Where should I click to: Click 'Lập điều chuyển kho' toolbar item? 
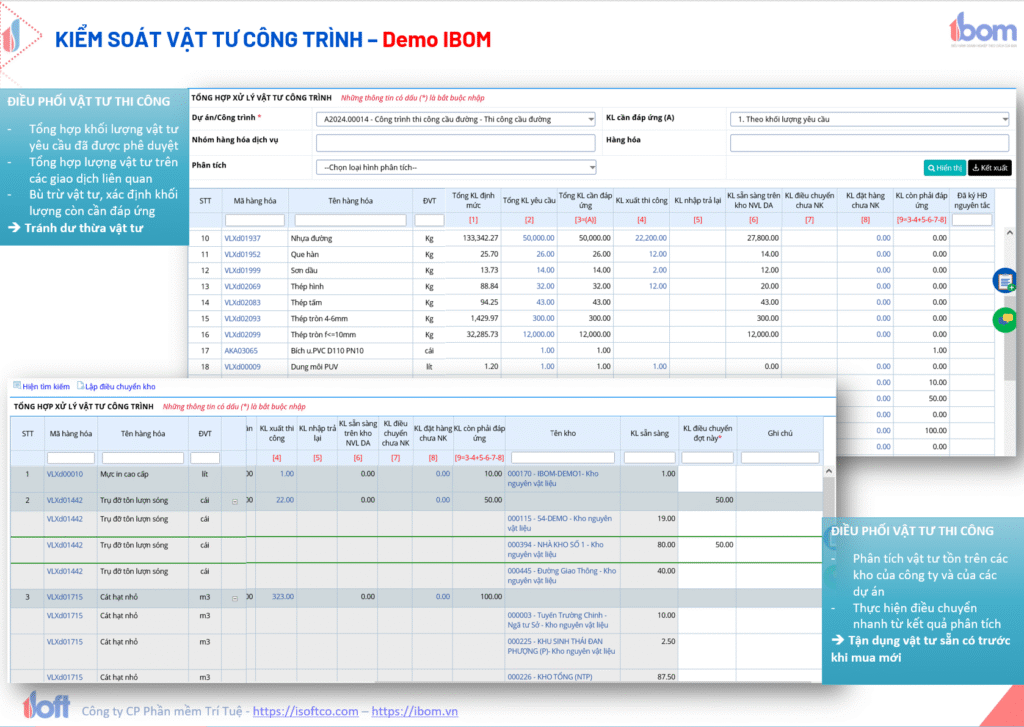pos(118,386)
